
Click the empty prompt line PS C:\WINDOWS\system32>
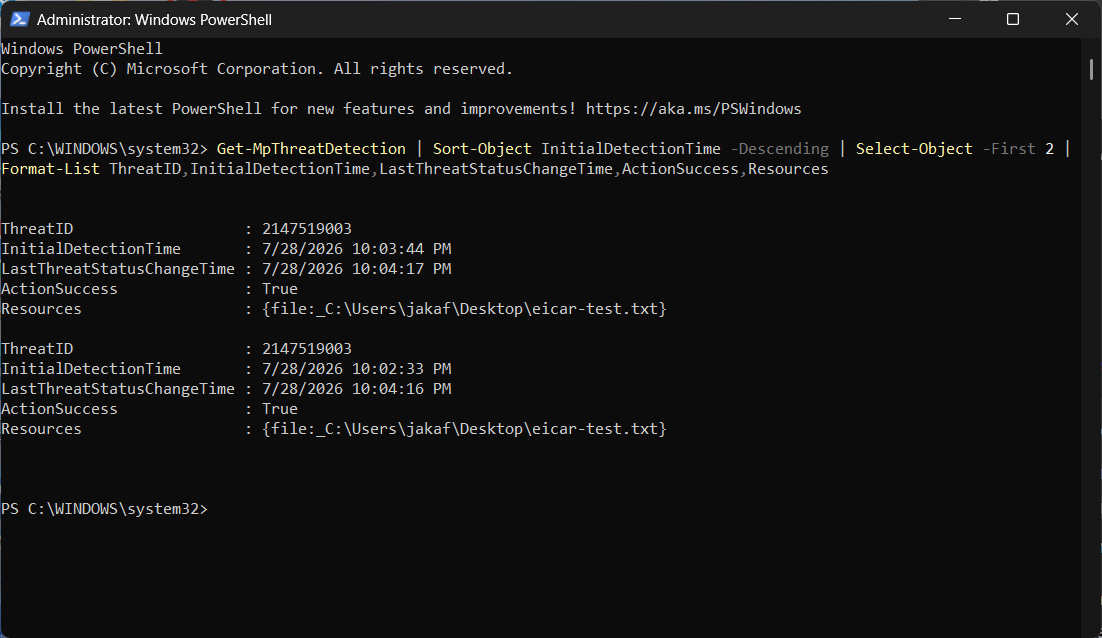tap(105, 509)
